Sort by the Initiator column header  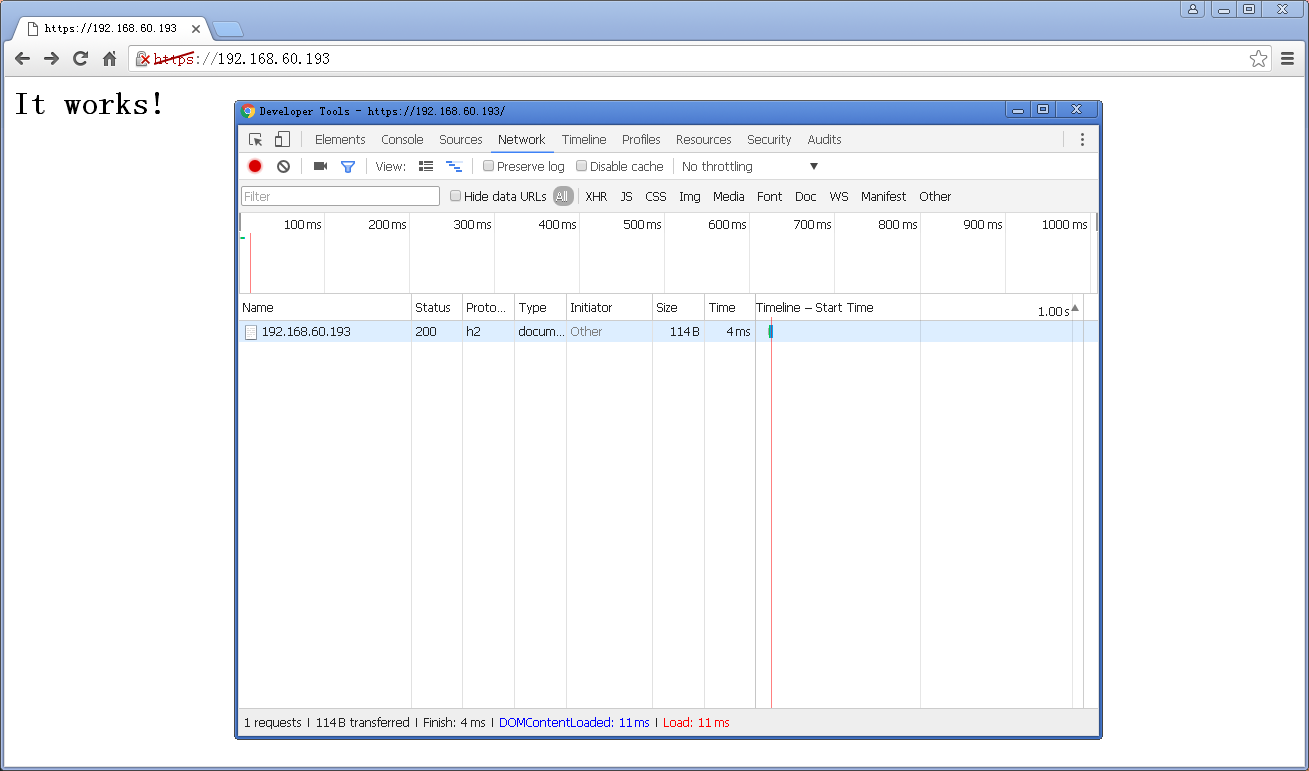pos(609,308)
